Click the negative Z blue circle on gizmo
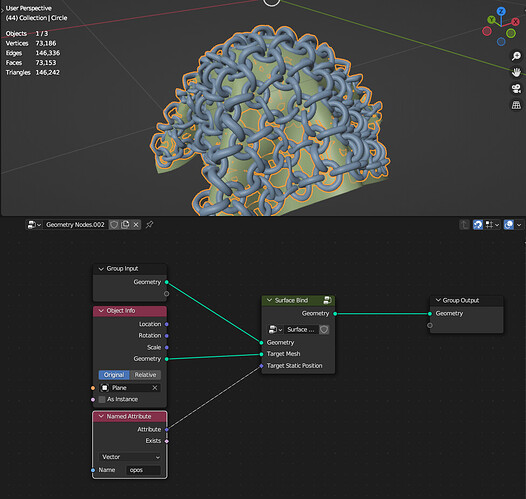 click(x=501, y=42)
